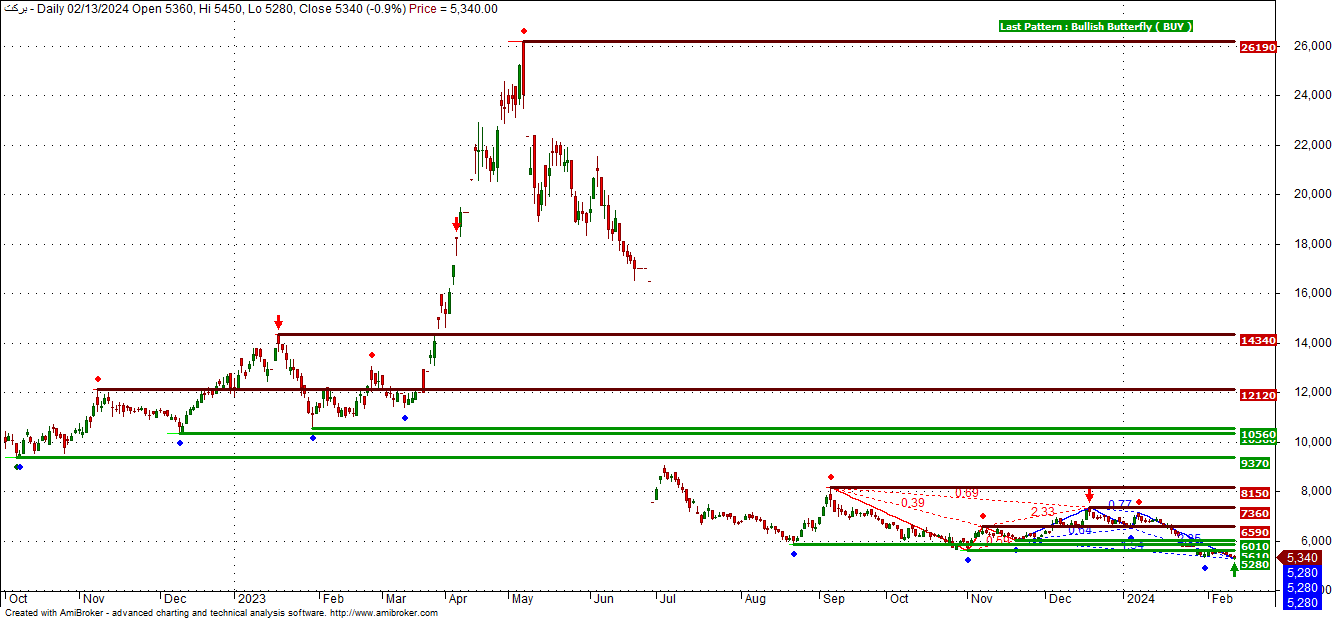Select the 14340 resistance level label
1336x619 pixels.
pos(1256,341)
